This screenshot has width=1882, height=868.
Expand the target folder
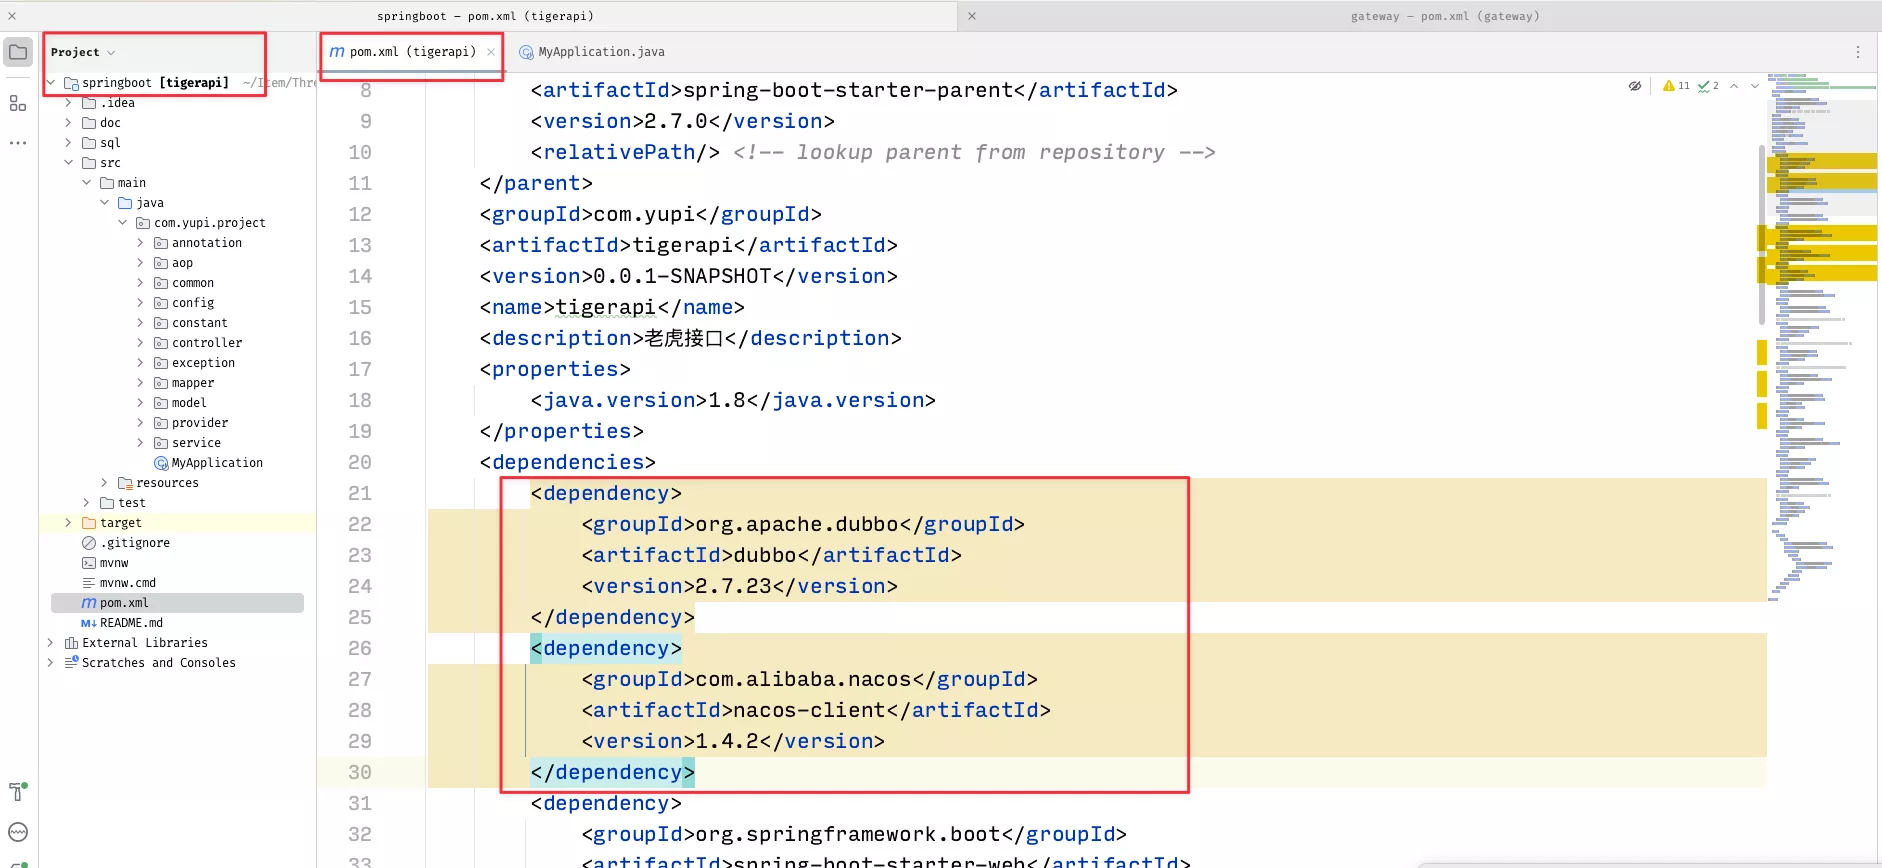[x=68, y=523]
